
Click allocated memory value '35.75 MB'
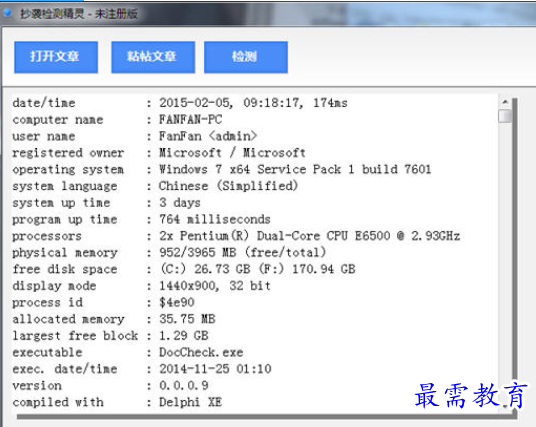[187, 319]
